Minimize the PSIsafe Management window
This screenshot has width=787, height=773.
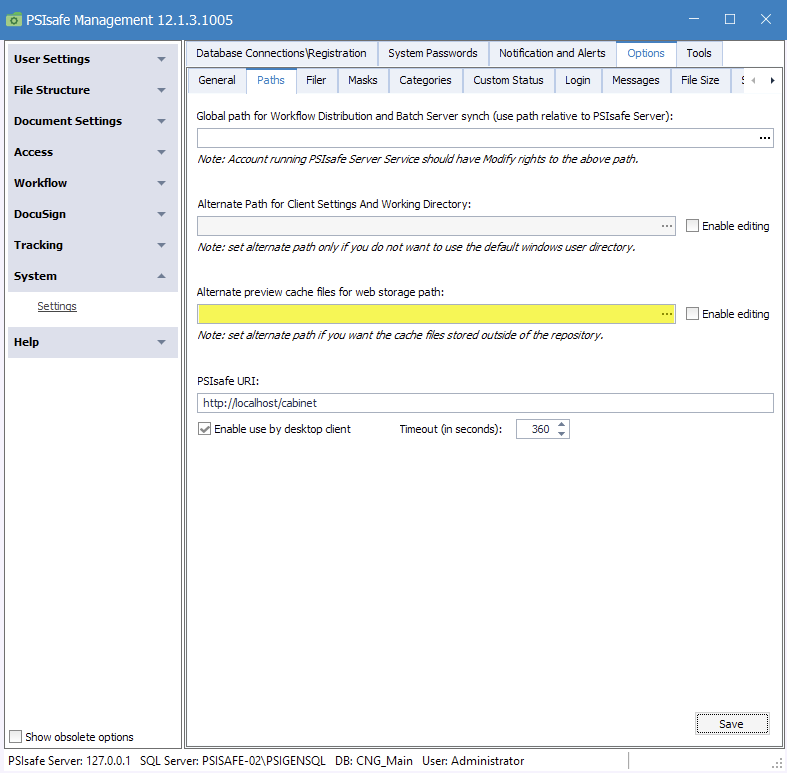coord(694,20)
